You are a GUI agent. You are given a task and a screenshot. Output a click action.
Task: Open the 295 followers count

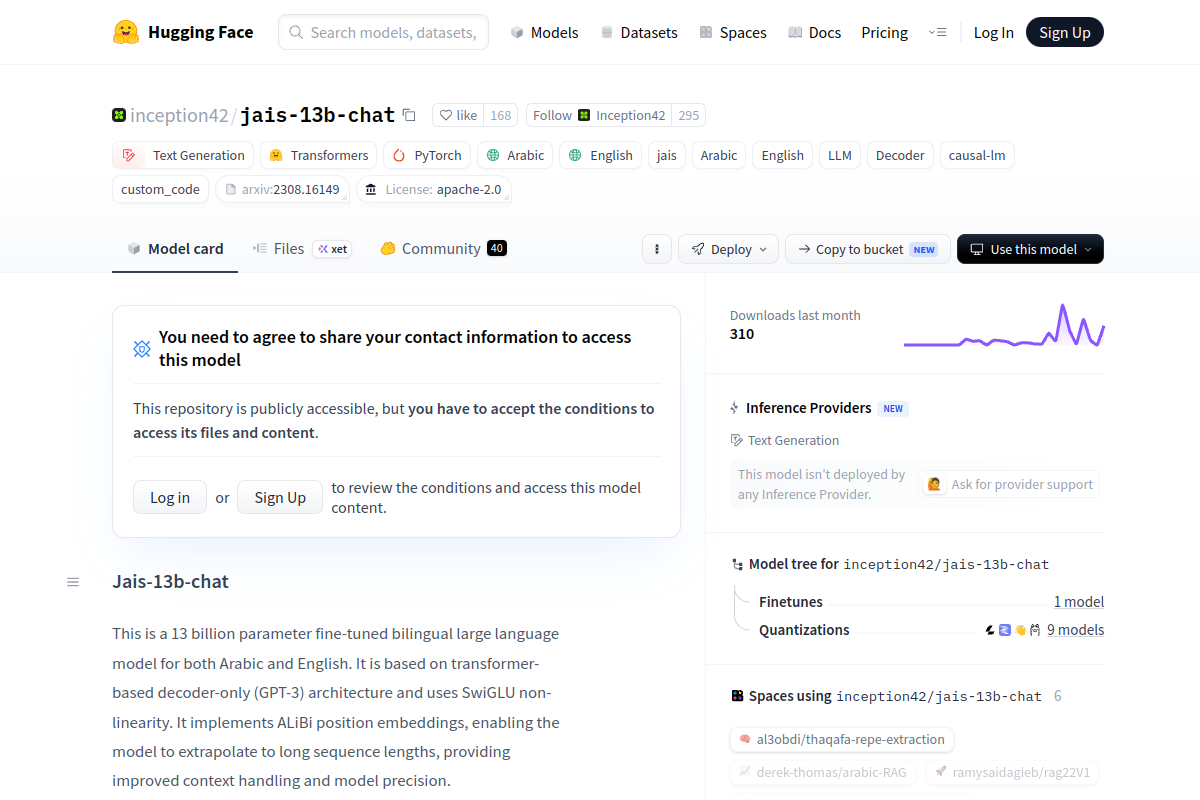(688, 115)
